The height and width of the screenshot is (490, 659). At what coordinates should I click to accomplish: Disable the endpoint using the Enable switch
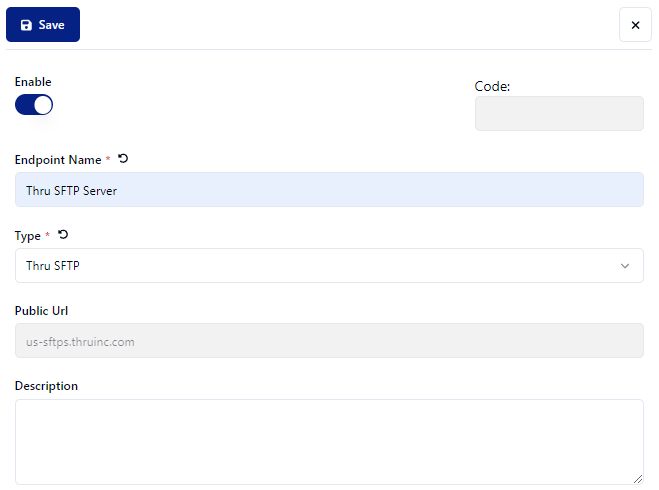[x=34, y=105]
